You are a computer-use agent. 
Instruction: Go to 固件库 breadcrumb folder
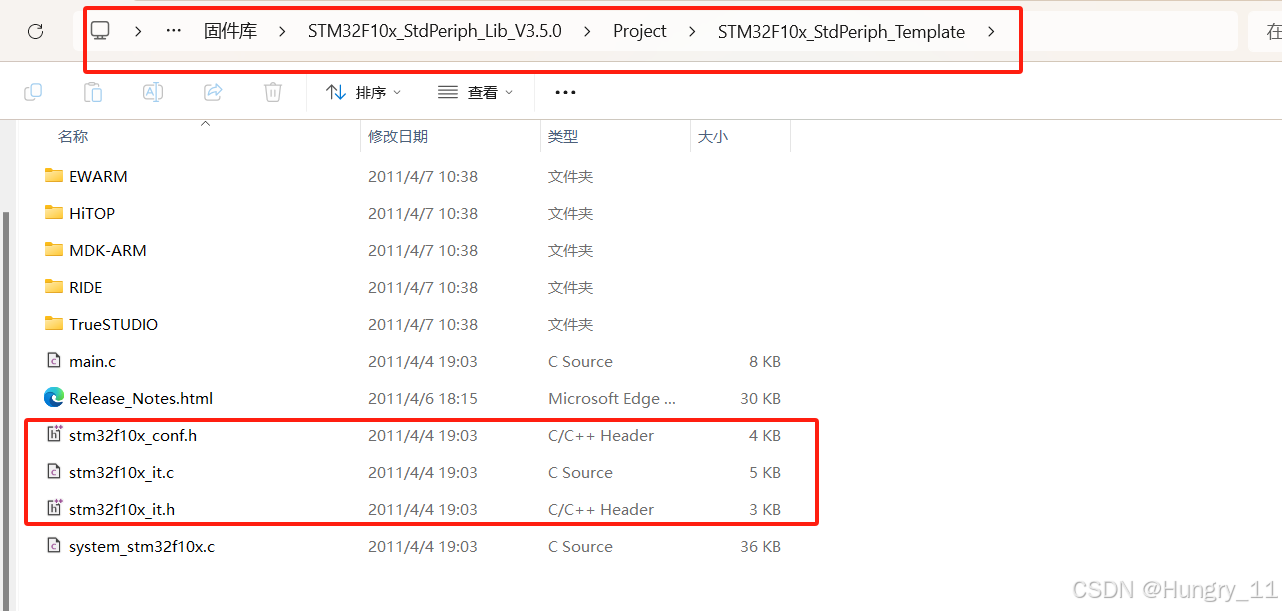tap(230, 31)
